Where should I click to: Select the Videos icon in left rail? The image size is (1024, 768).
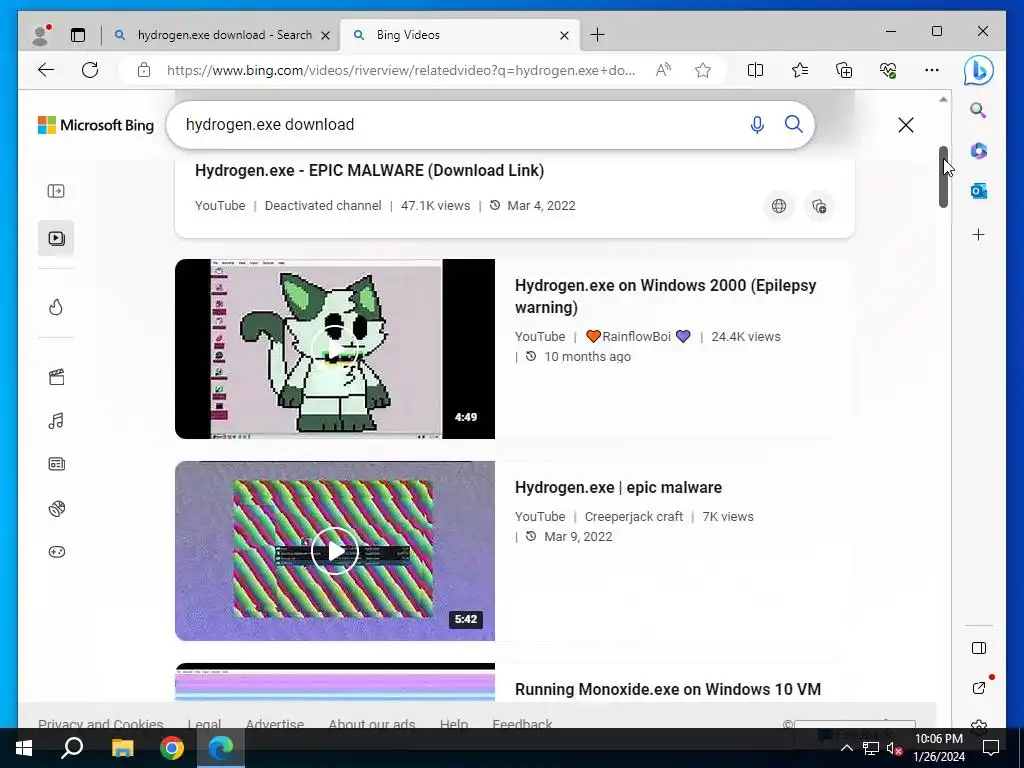[56, 238]
